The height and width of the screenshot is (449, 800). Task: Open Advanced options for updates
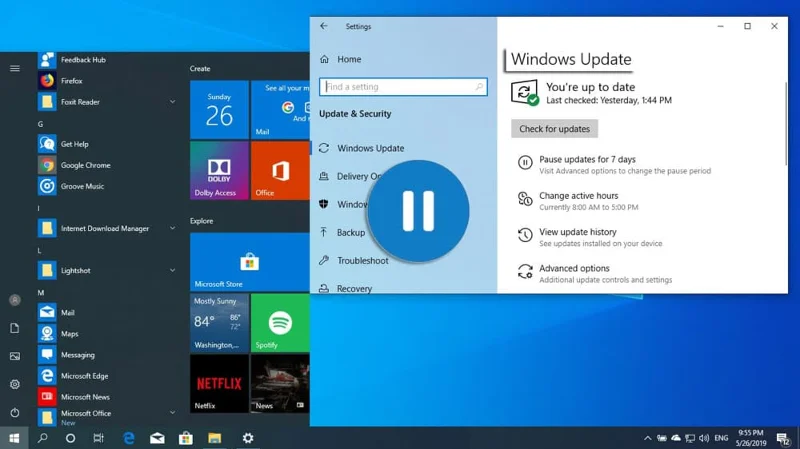pos(595,273)
